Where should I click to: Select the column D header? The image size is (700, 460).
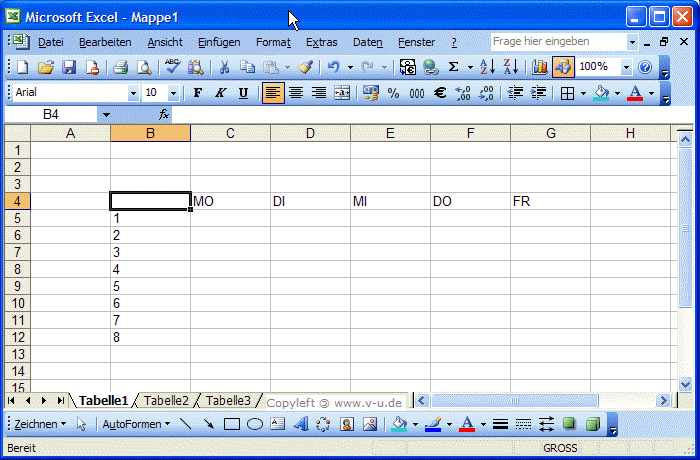tap(310, 133)
